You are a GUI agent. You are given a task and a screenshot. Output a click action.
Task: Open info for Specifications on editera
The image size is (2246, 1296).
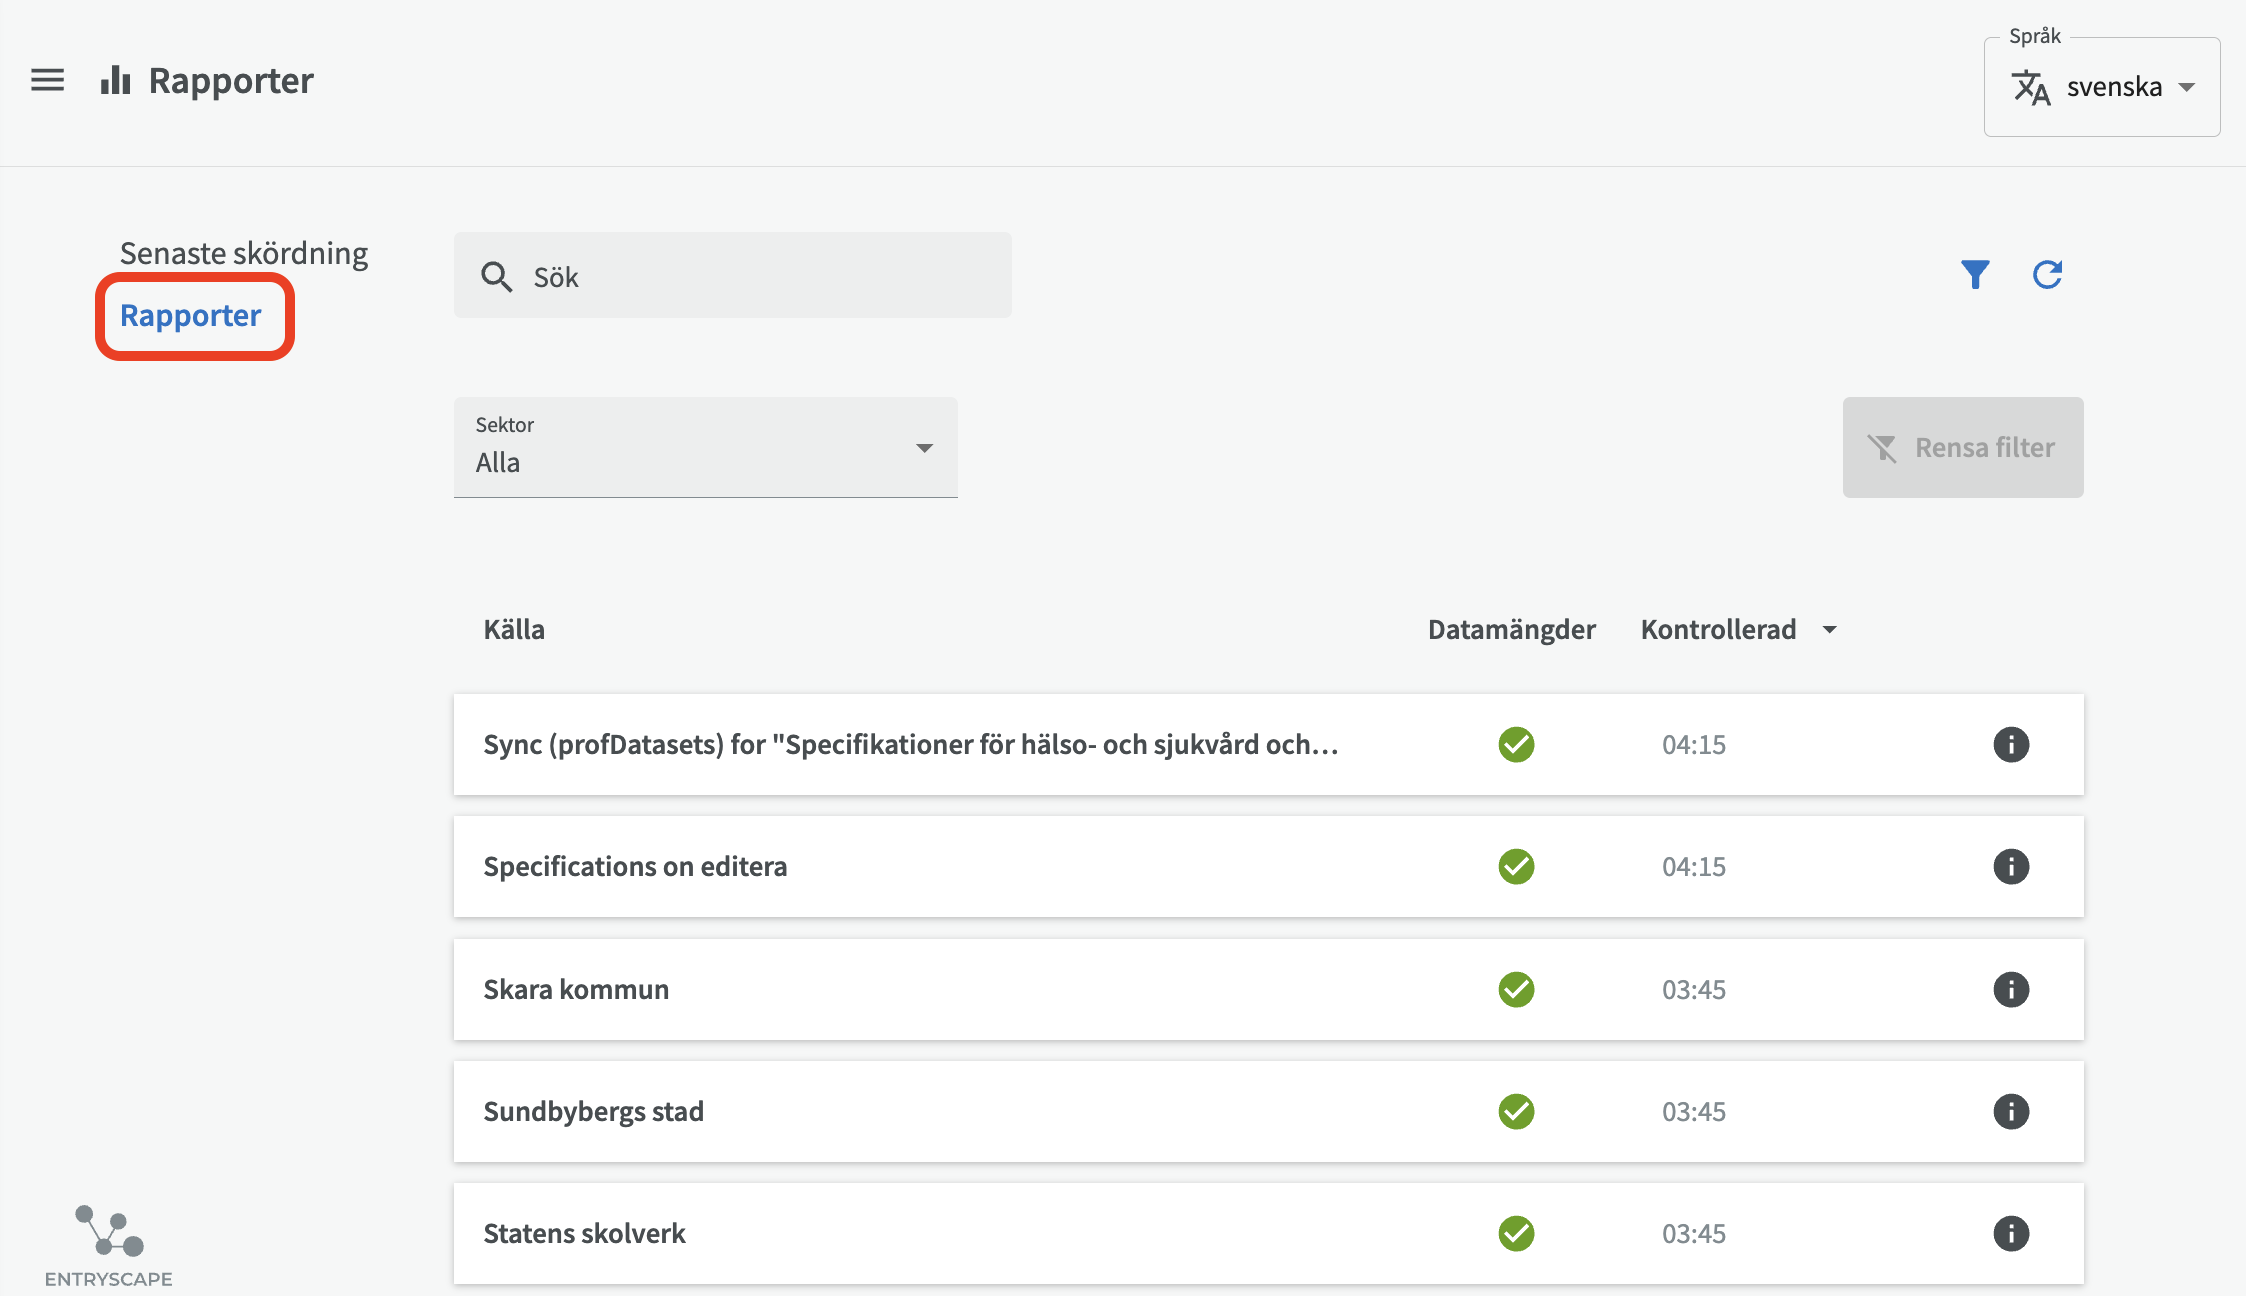pyautogui.click(x=2011, y=866)
